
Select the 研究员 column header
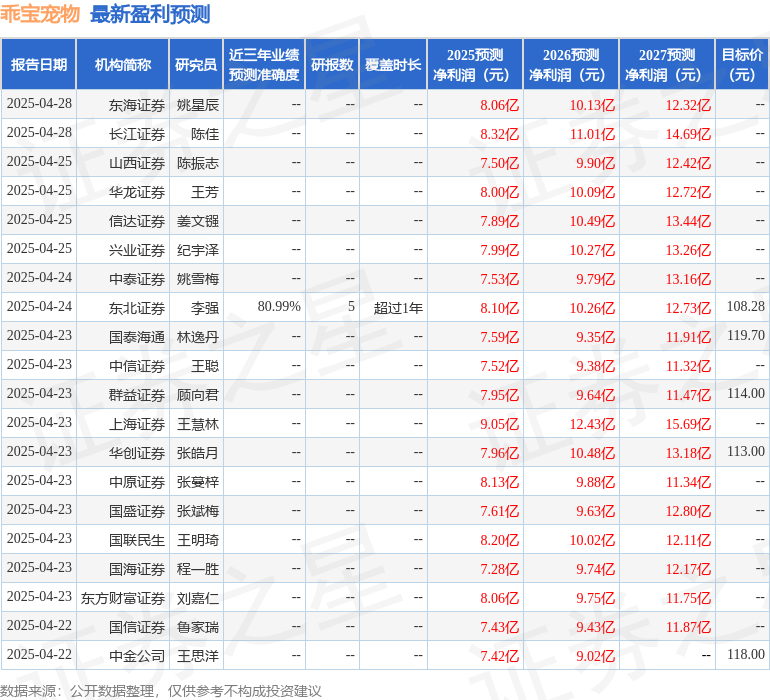coord(196,64)
